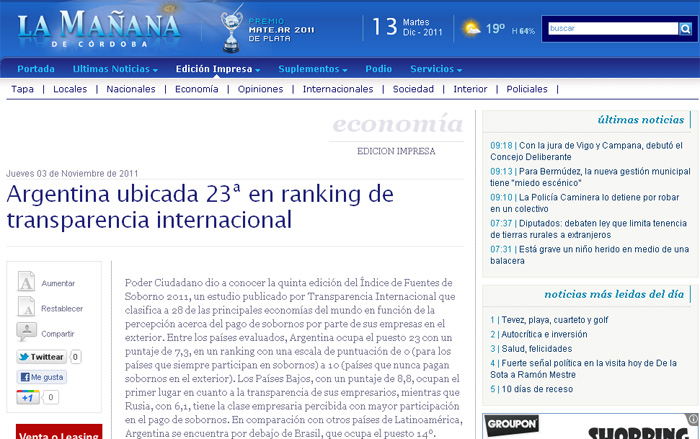Viewport: 700px width, 439px height.
Task: Expand the Ultimas Noticias dropdown menu
Action: (115, 69)
